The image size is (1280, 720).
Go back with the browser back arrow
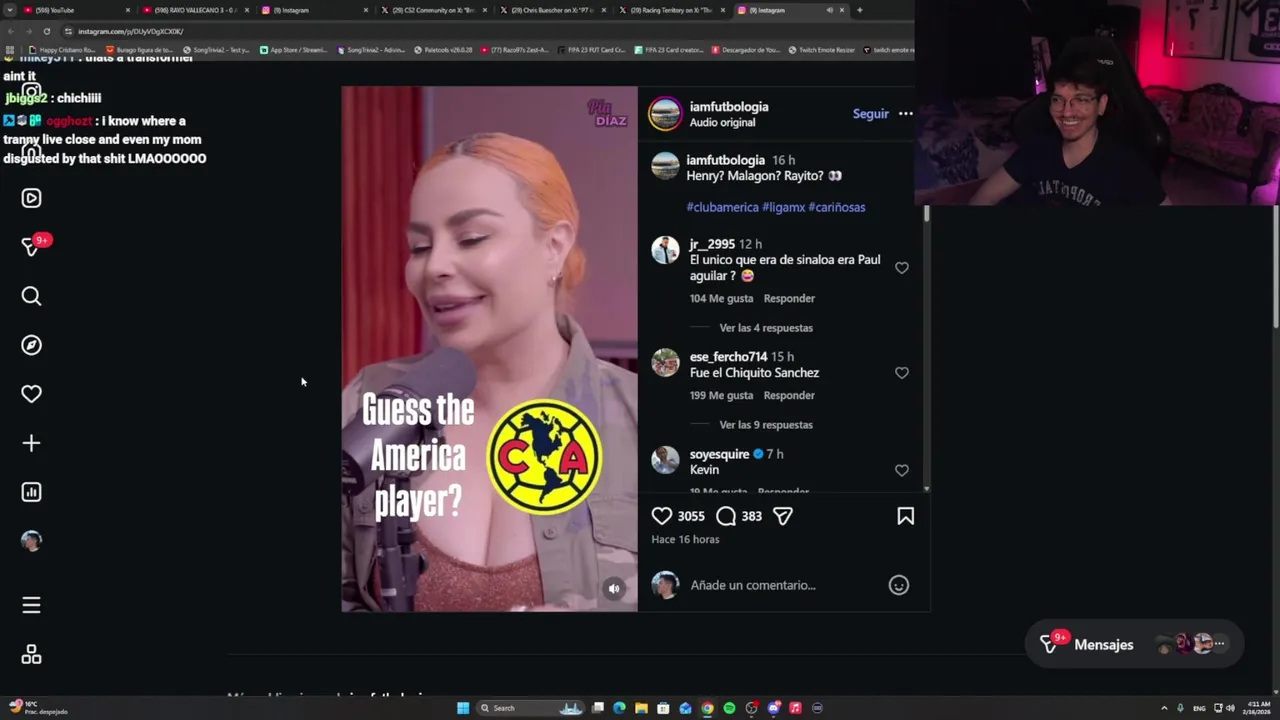tap(12, 31)
